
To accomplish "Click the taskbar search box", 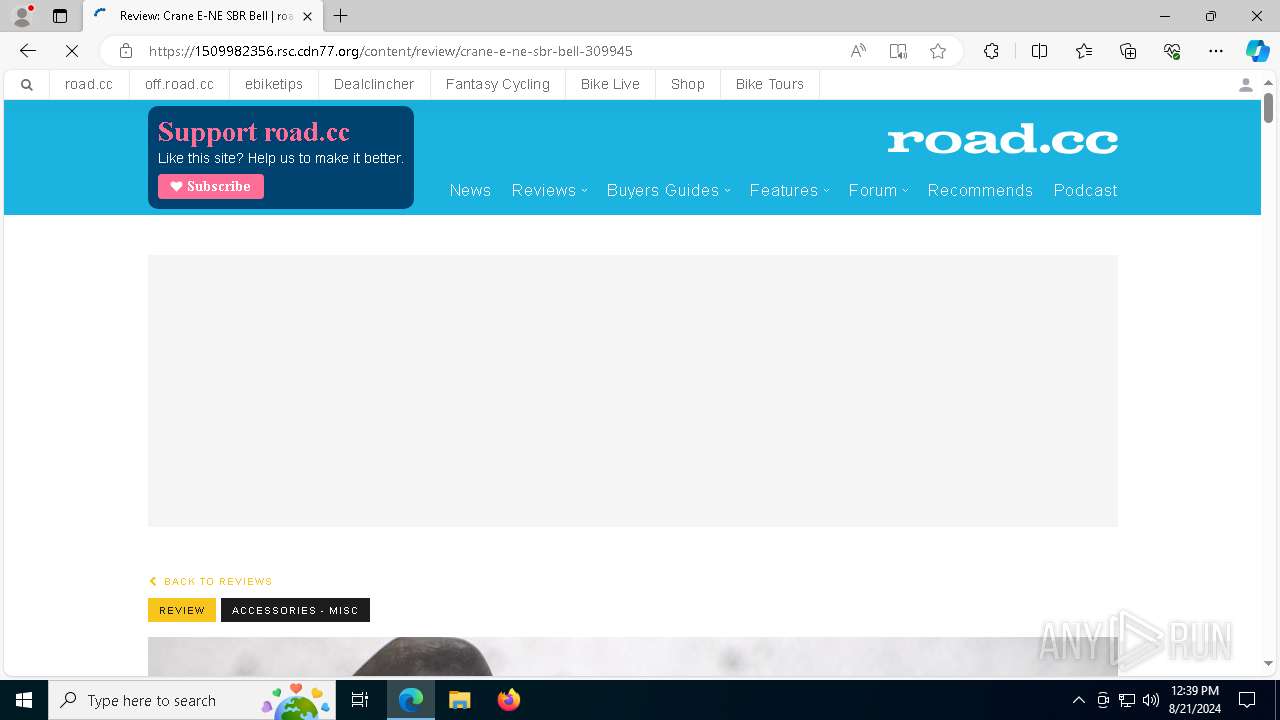I will [x=193, y=700].
